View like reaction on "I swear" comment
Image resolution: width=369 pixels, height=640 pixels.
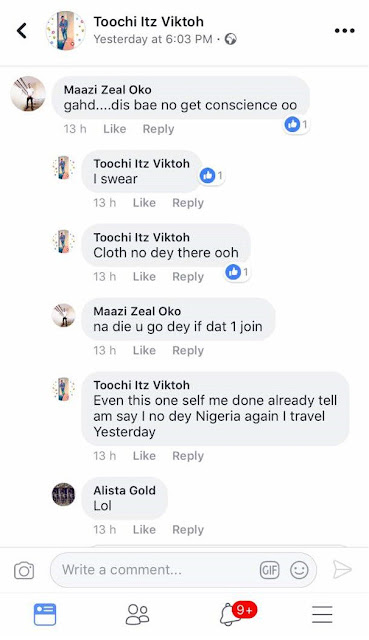(x=211, y=176)
